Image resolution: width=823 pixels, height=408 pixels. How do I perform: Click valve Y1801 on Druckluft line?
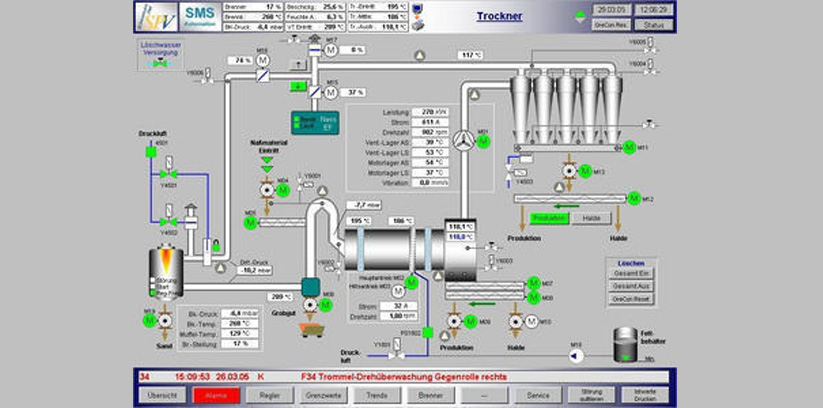tap(396, 355)
